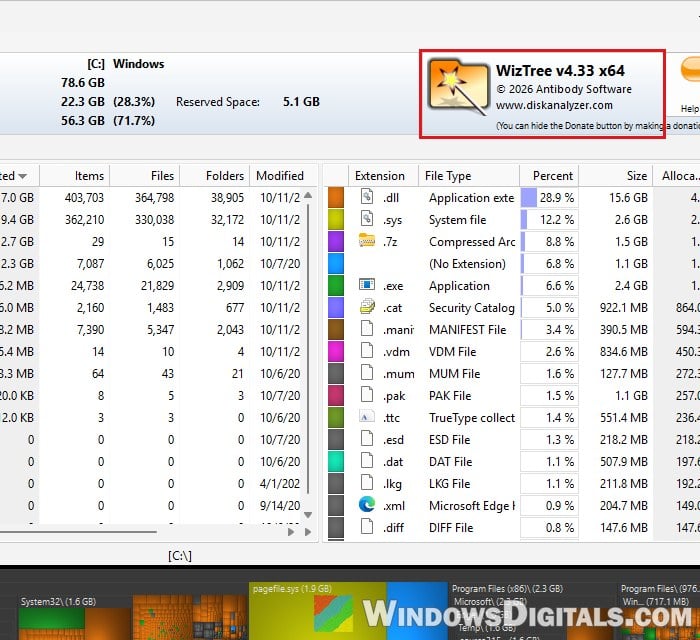
Task: Click the .cat security catalog icon
Action: pos(367,307)
